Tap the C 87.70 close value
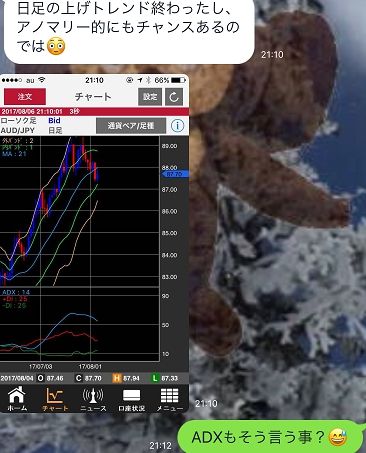The width and height of the screenshot is (366, 453). tap(88, 378)
